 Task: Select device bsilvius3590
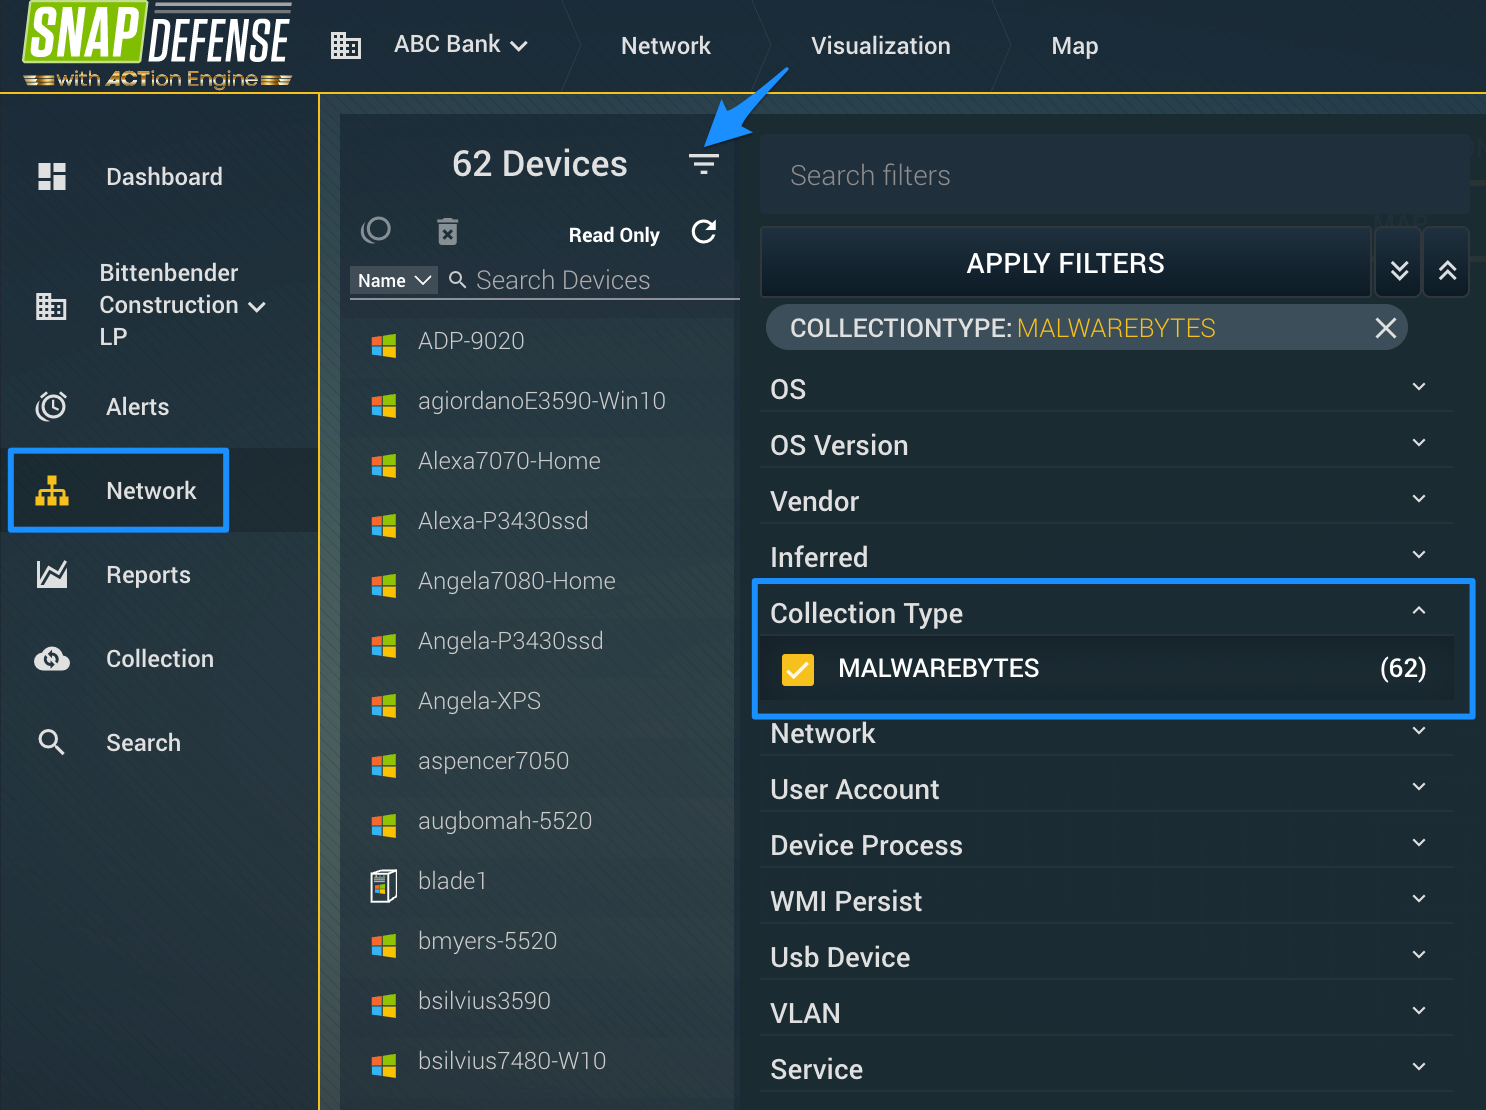tap(484, 1001)
